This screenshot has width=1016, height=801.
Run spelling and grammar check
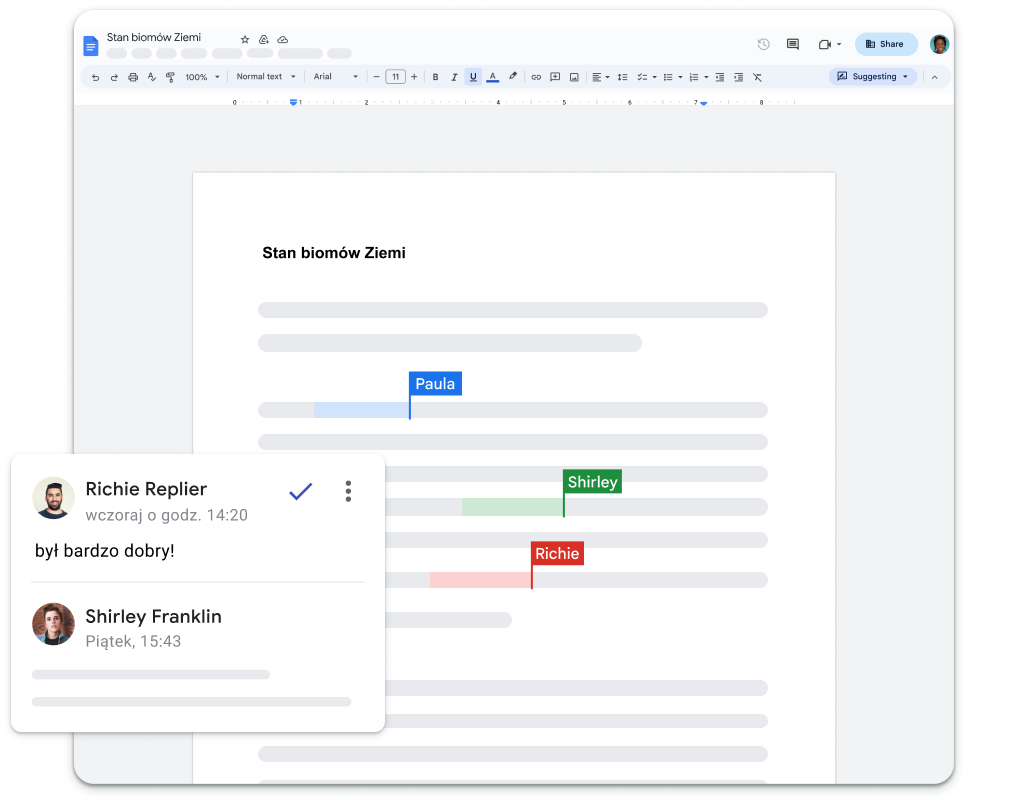coord(152,77)
